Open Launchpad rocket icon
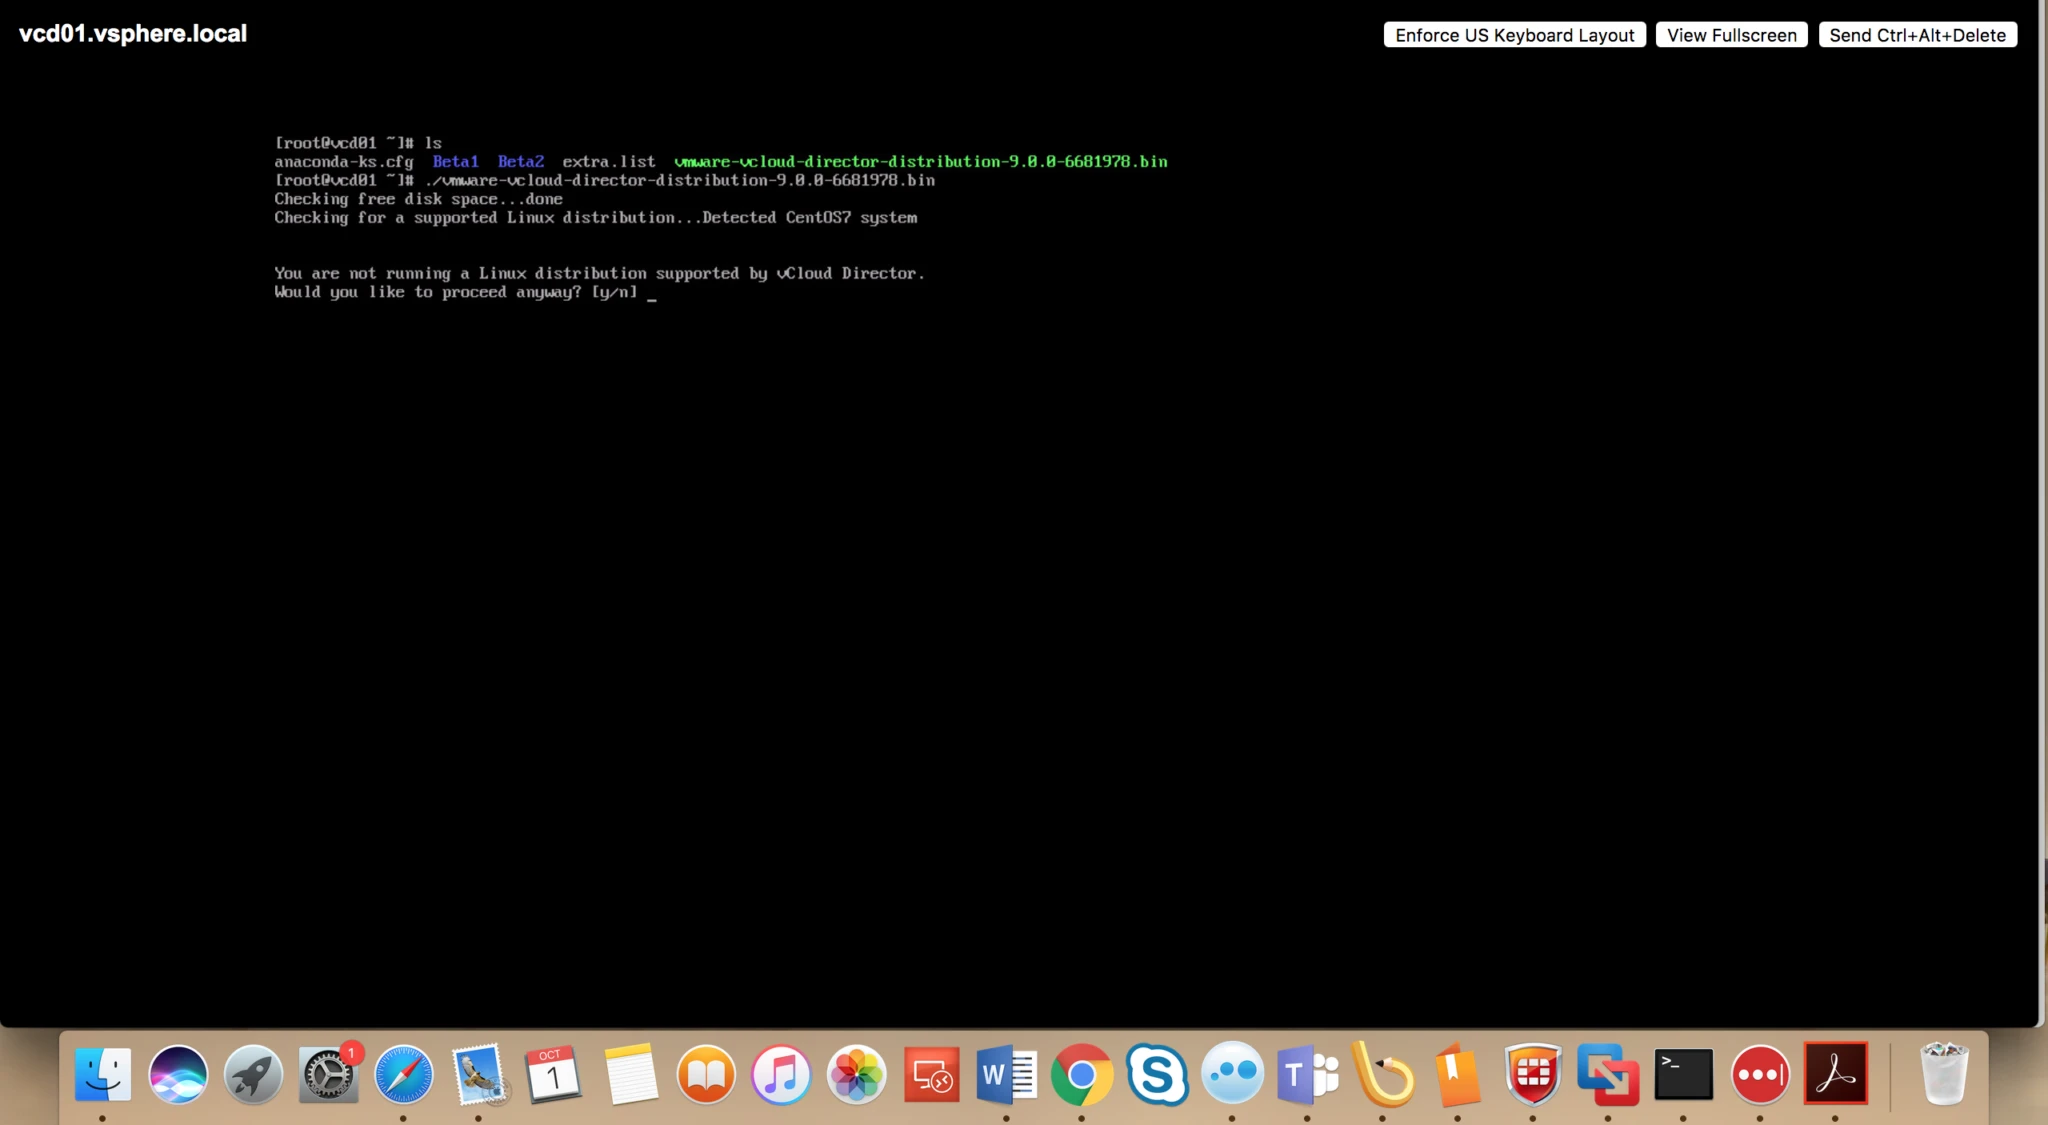Image resolution: width=2048 pixels, height=1125 pixels. click(253, 1075)
